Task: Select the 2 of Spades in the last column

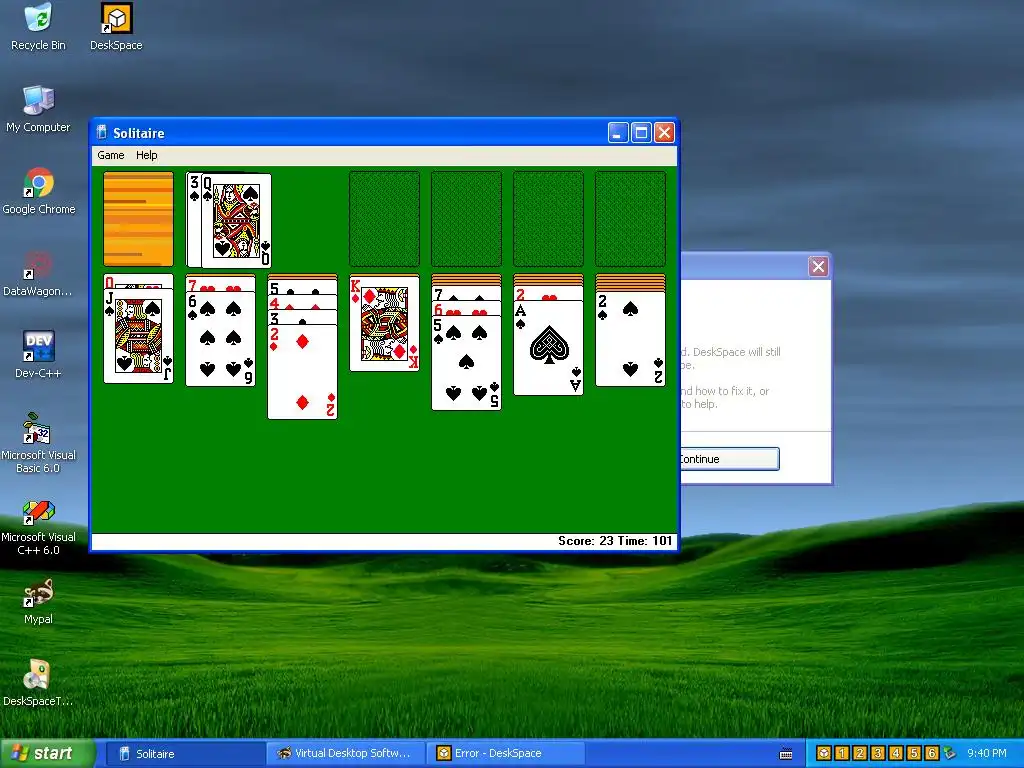Action: [630, 339]
